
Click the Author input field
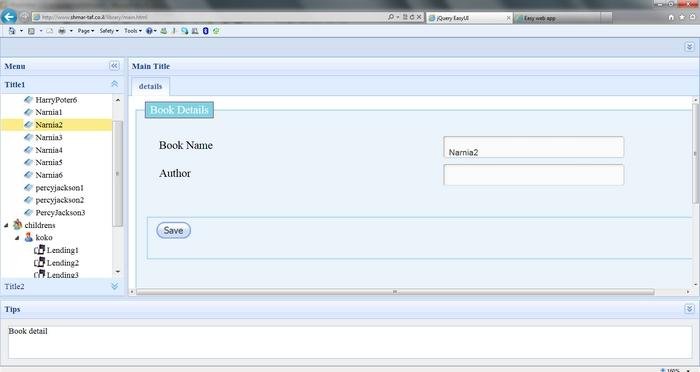[533, 175]
